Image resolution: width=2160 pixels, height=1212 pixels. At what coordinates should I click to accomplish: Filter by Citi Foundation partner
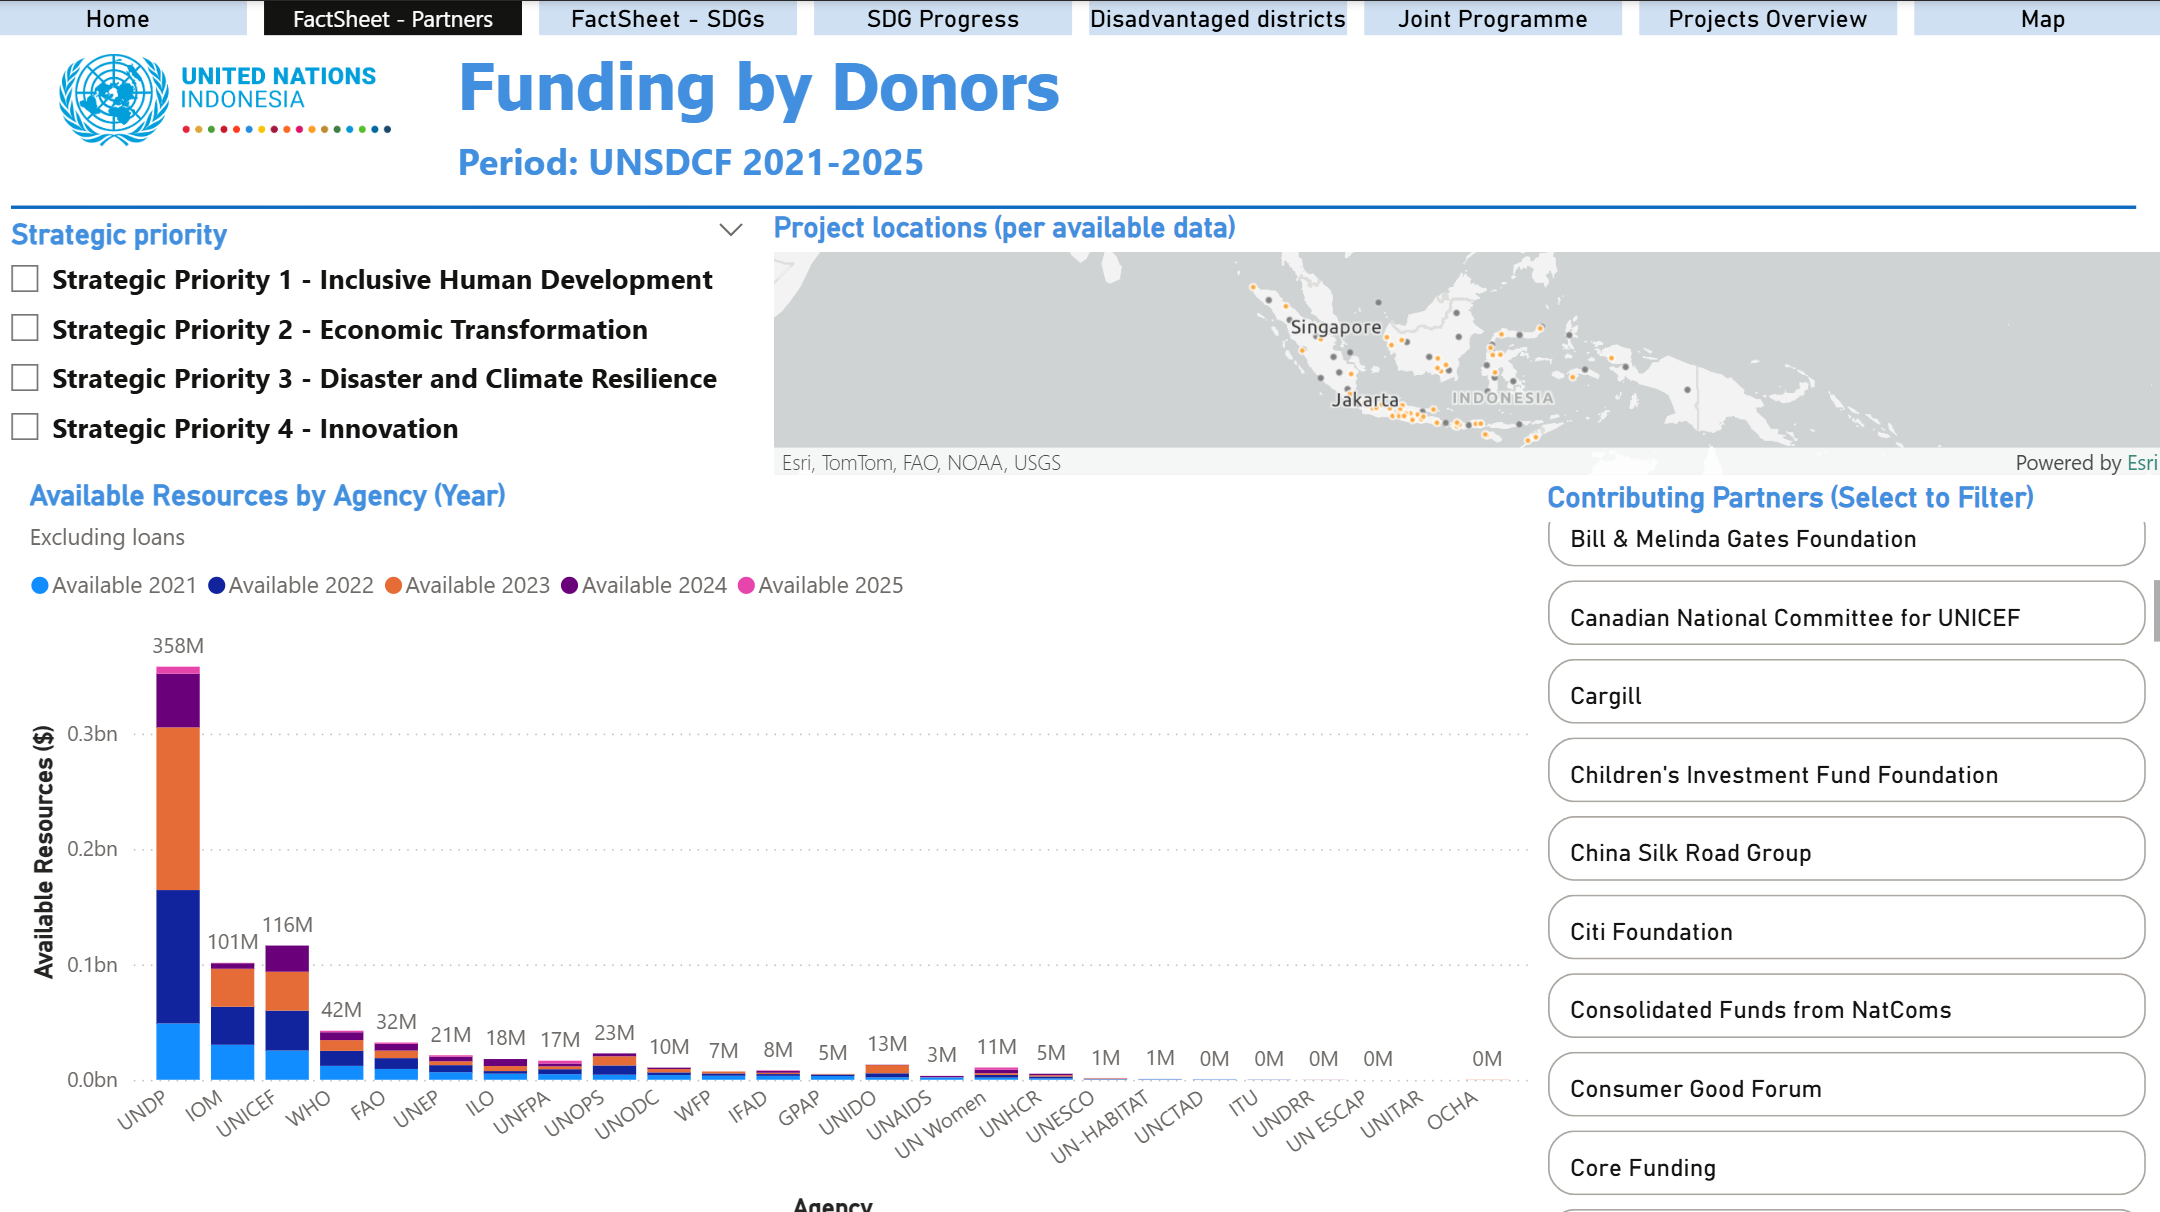(x=1846, y=927)
